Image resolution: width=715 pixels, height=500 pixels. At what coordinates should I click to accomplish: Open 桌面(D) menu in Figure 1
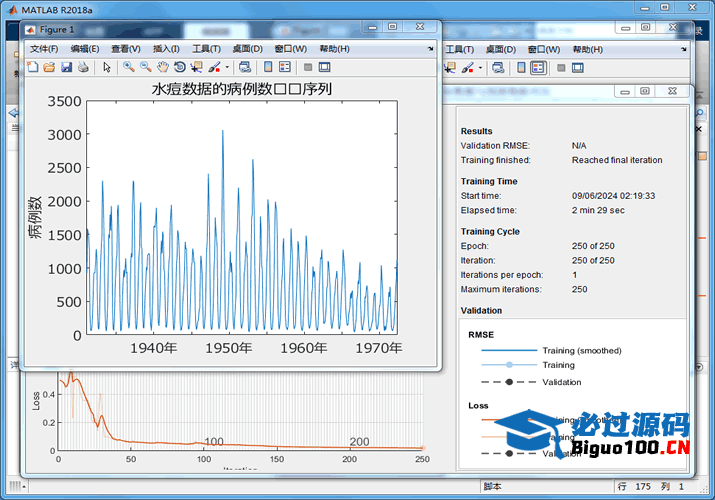248,49
